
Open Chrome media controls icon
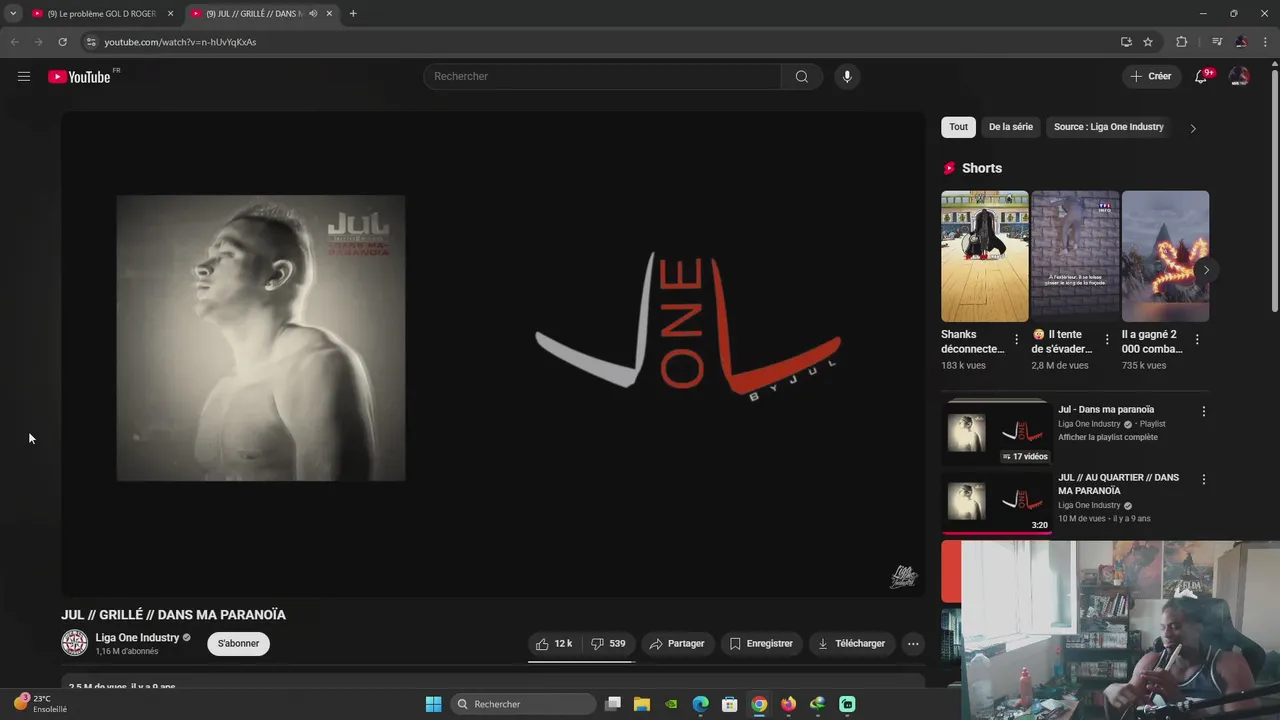1217,42
